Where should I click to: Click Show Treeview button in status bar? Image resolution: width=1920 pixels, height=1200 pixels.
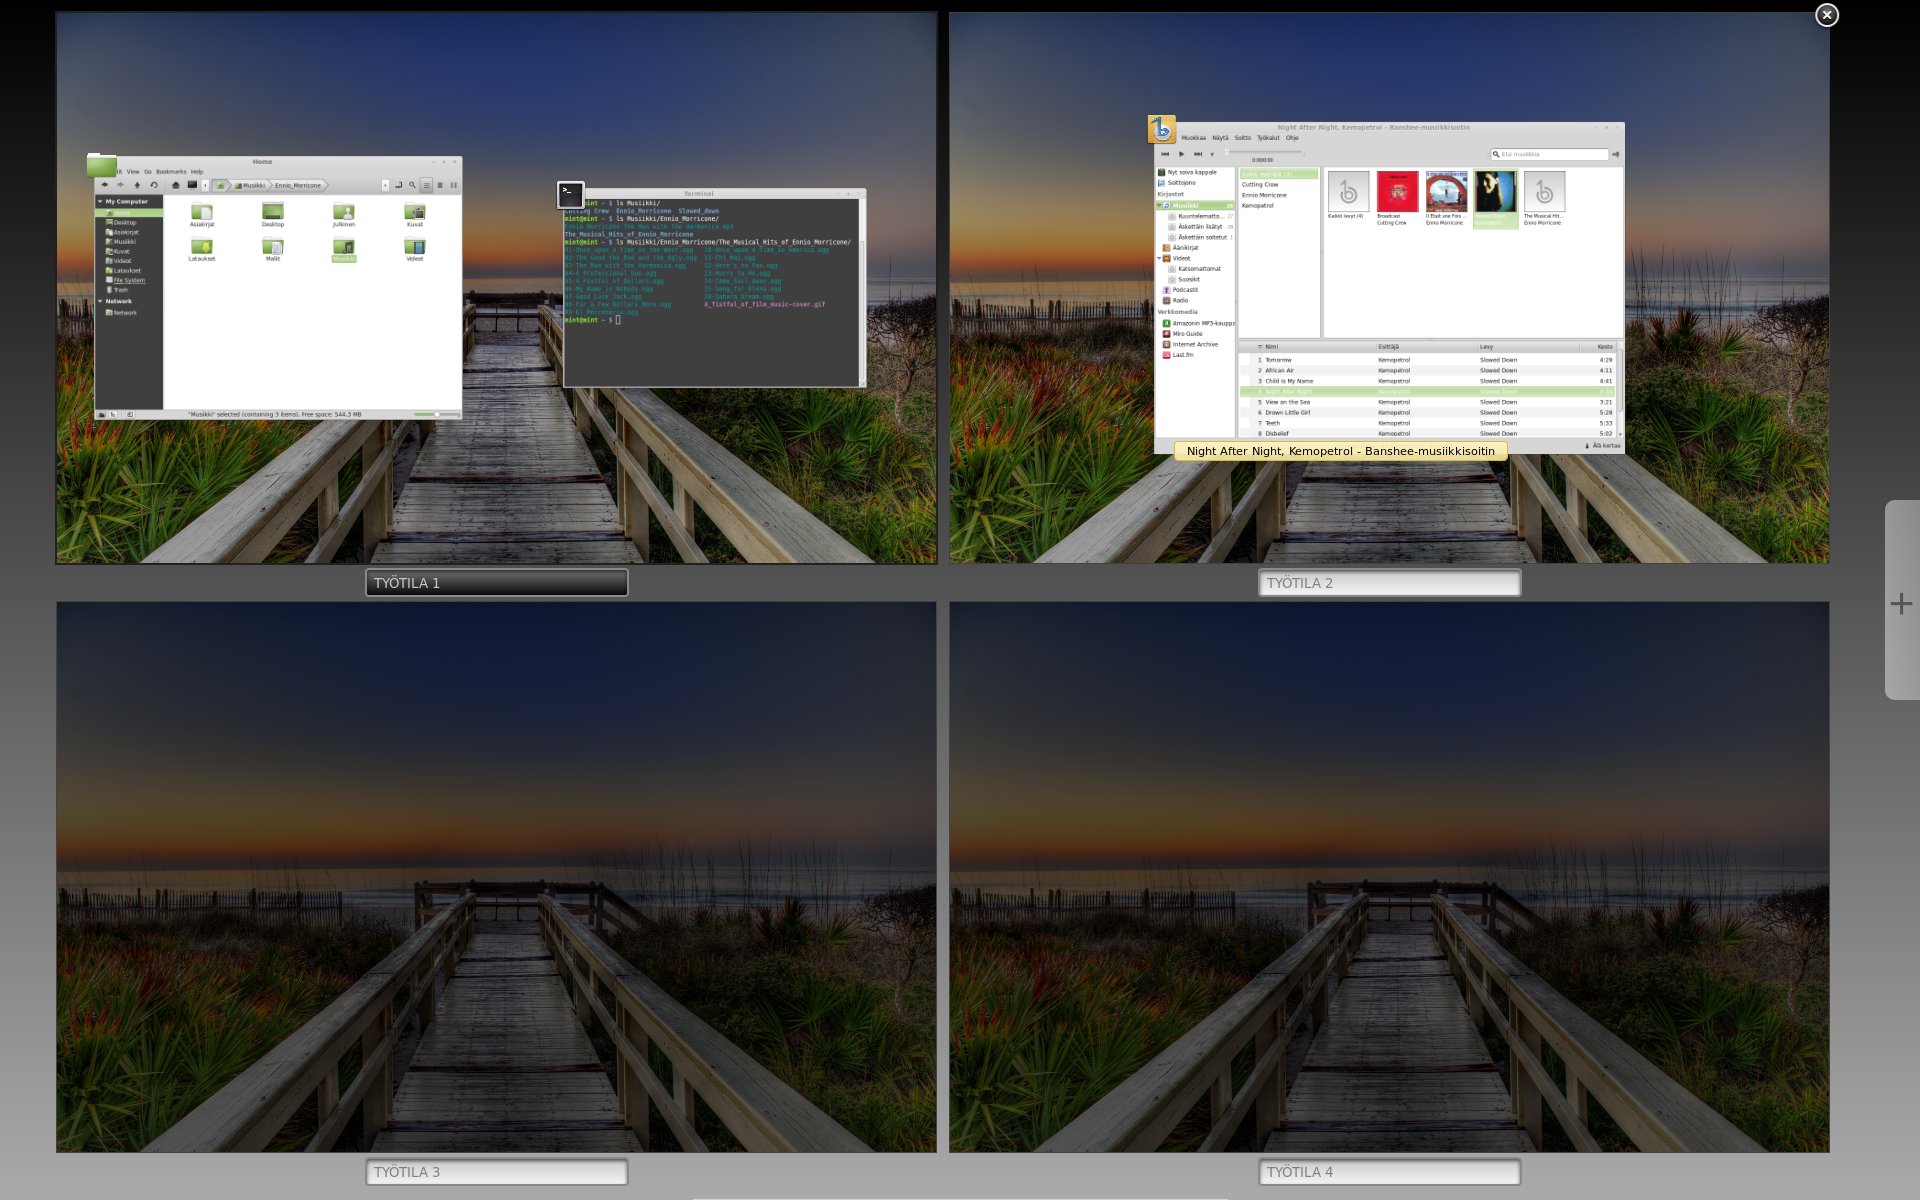[x=114, y=414]
